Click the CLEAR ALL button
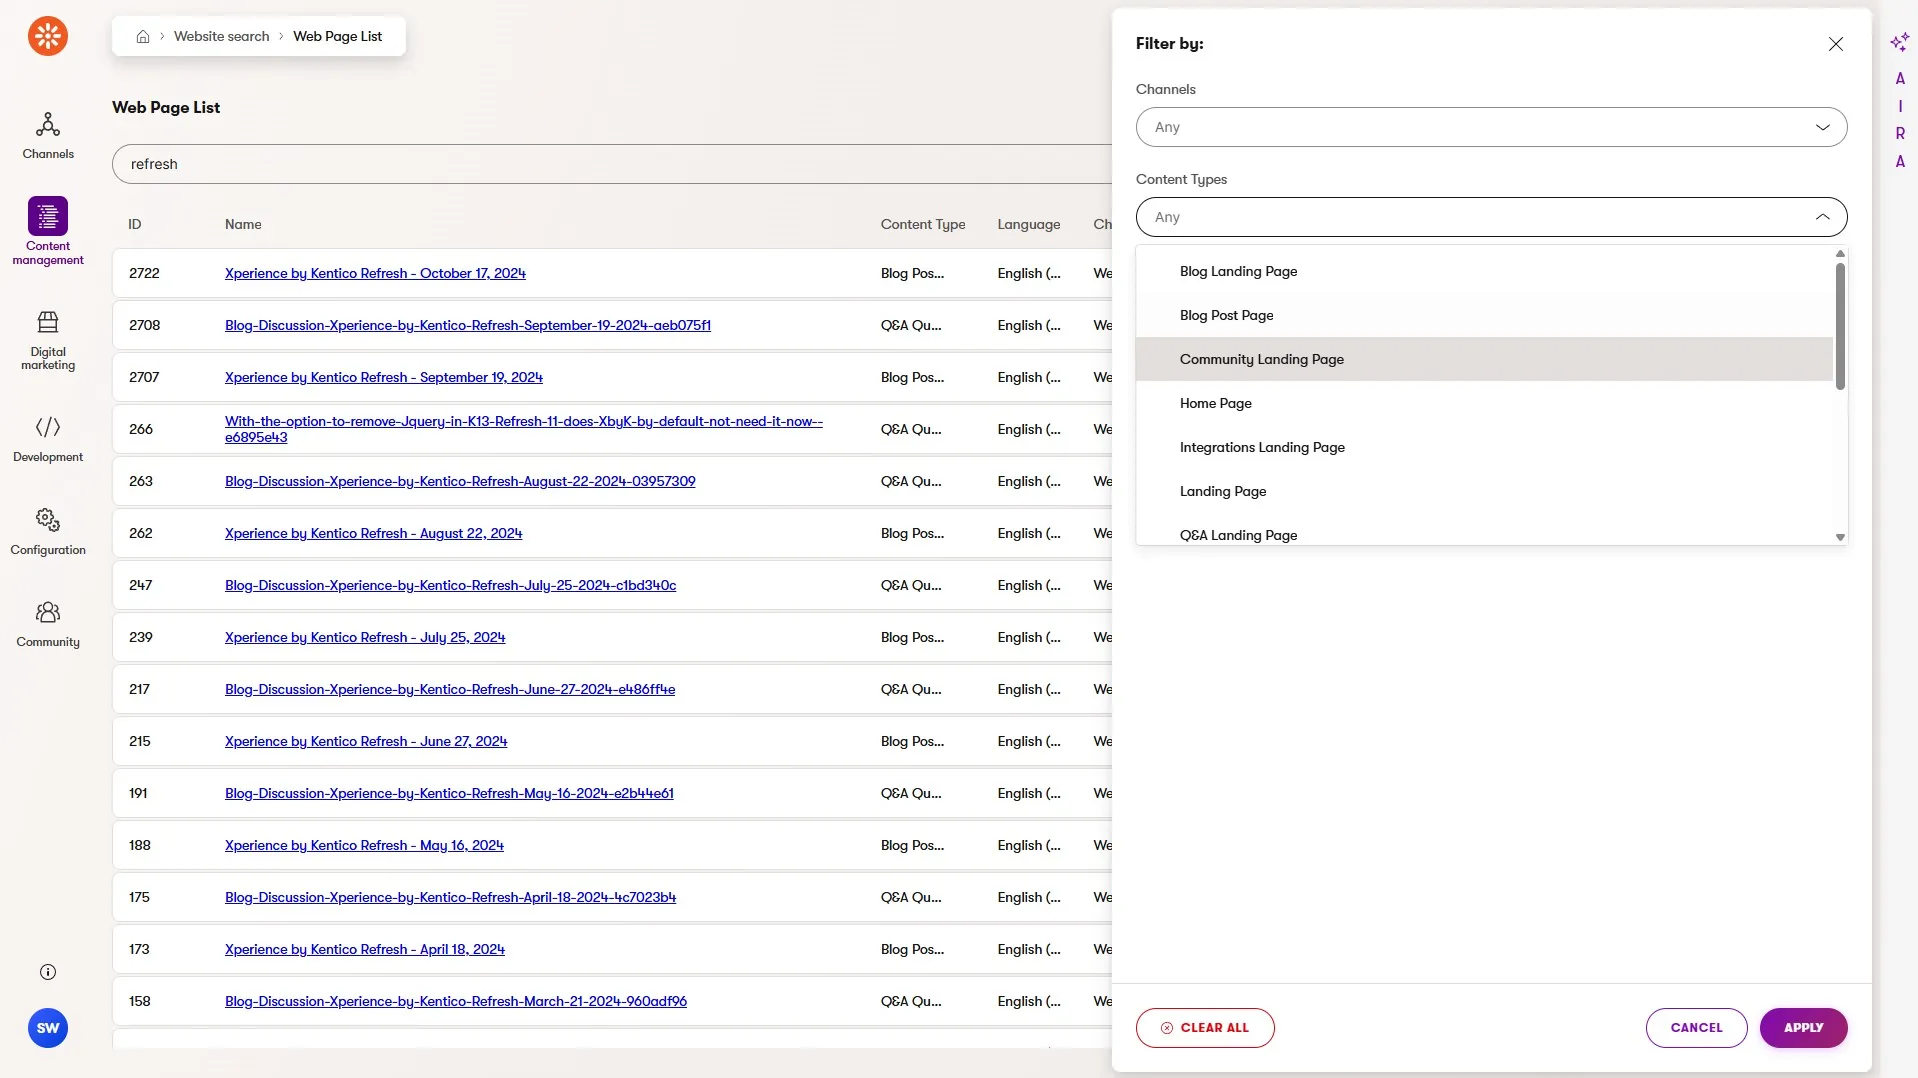This screenshot has width=1918, height=1078. pyautogui.click(x=1205, y=1028)
